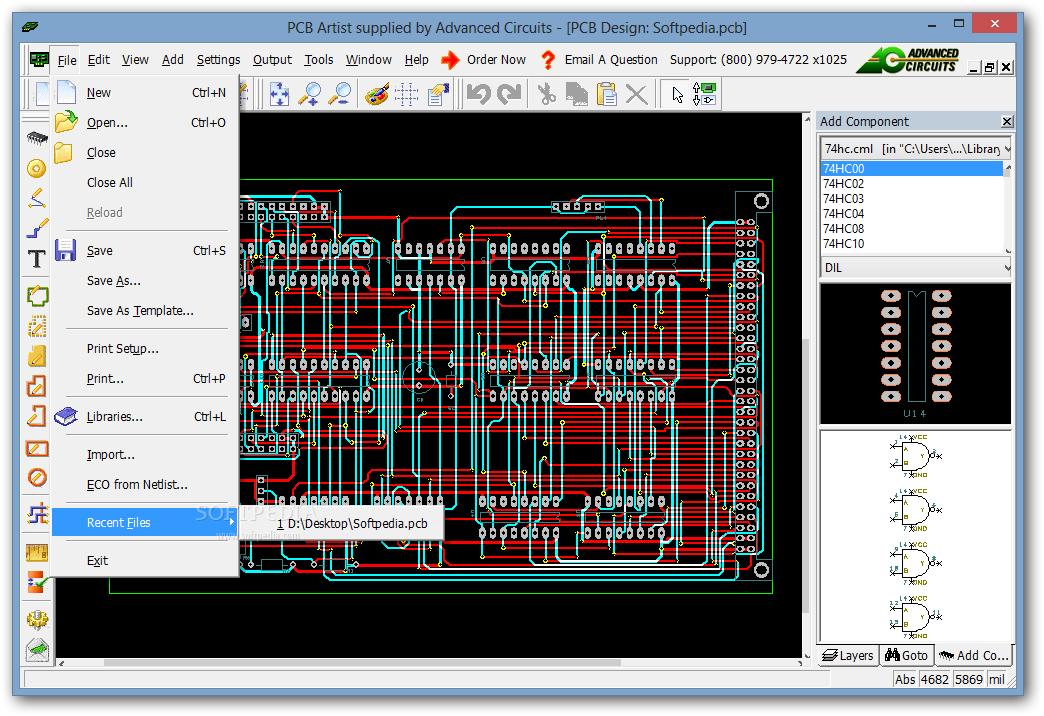The height and width of the screenshot is (716, 1044).
Task: Select 74HC10 in the component list
Action: pos(912,244)
